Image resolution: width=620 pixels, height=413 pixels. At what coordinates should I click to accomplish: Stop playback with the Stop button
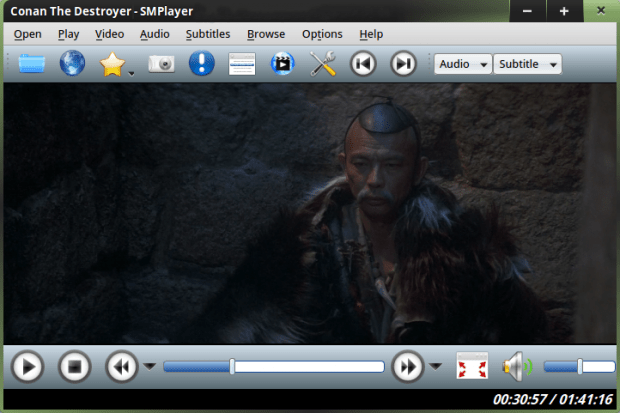click(75, 367)
